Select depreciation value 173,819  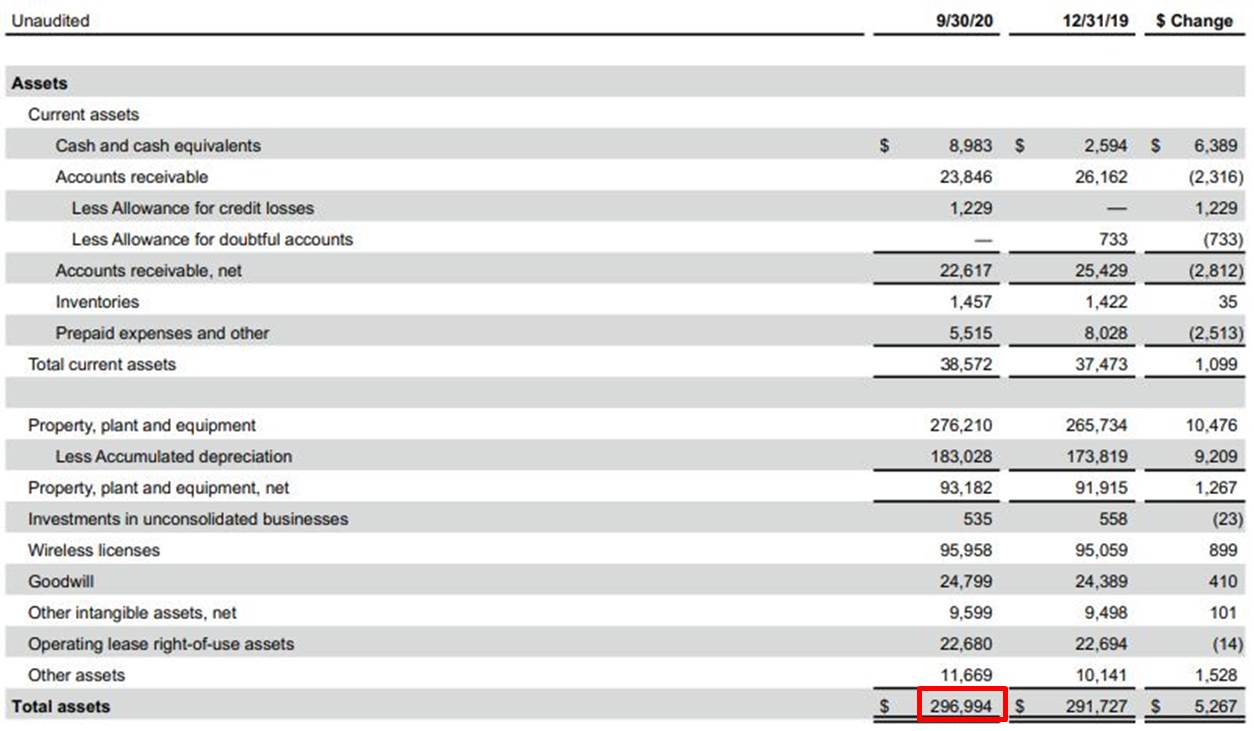[x=1096, y=456]
